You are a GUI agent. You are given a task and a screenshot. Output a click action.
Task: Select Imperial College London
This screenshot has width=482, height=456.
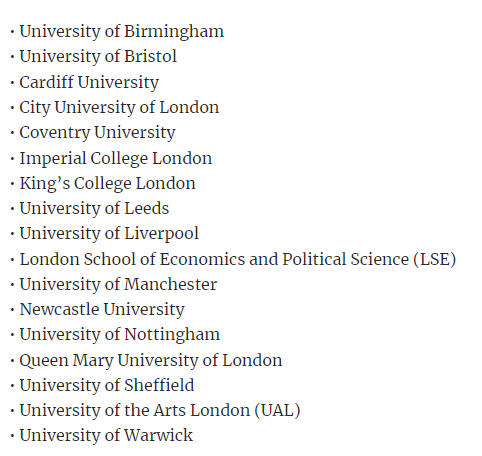point(116,159)
